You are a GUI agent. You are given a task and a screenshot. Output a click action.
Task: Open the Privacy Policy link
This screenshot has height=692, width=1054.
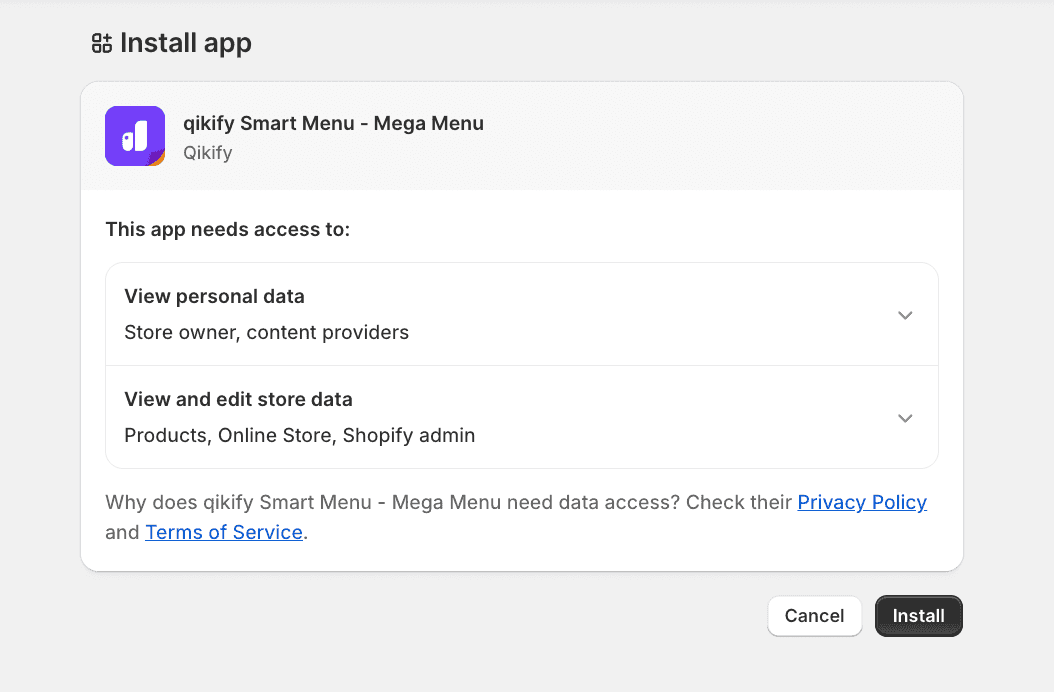coord(862,502)
